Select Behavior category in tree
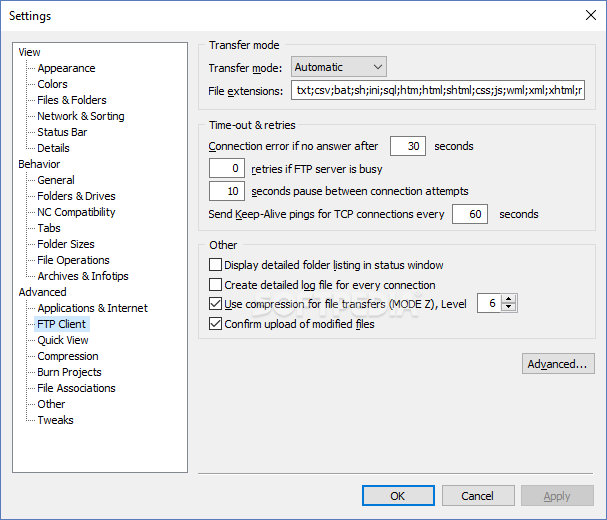The image size is (607, 520). point(39,164)
